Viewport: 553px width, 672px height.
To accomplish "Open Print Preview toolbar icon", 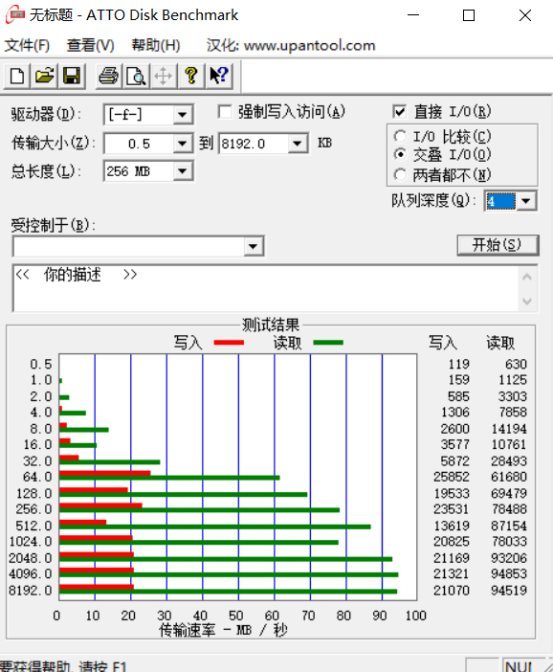I will 136,76.
